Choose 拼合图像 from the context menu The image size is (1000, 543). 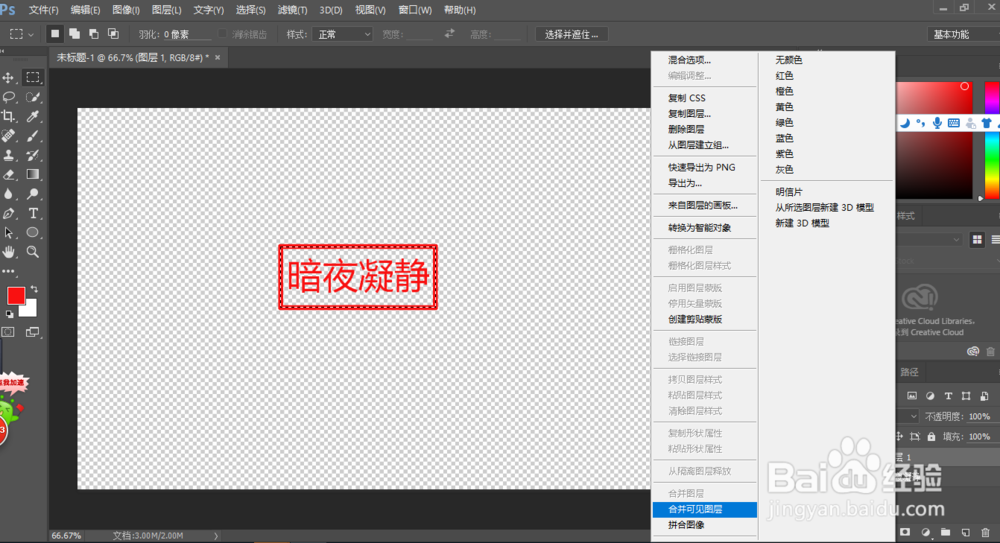click(705, 525)
